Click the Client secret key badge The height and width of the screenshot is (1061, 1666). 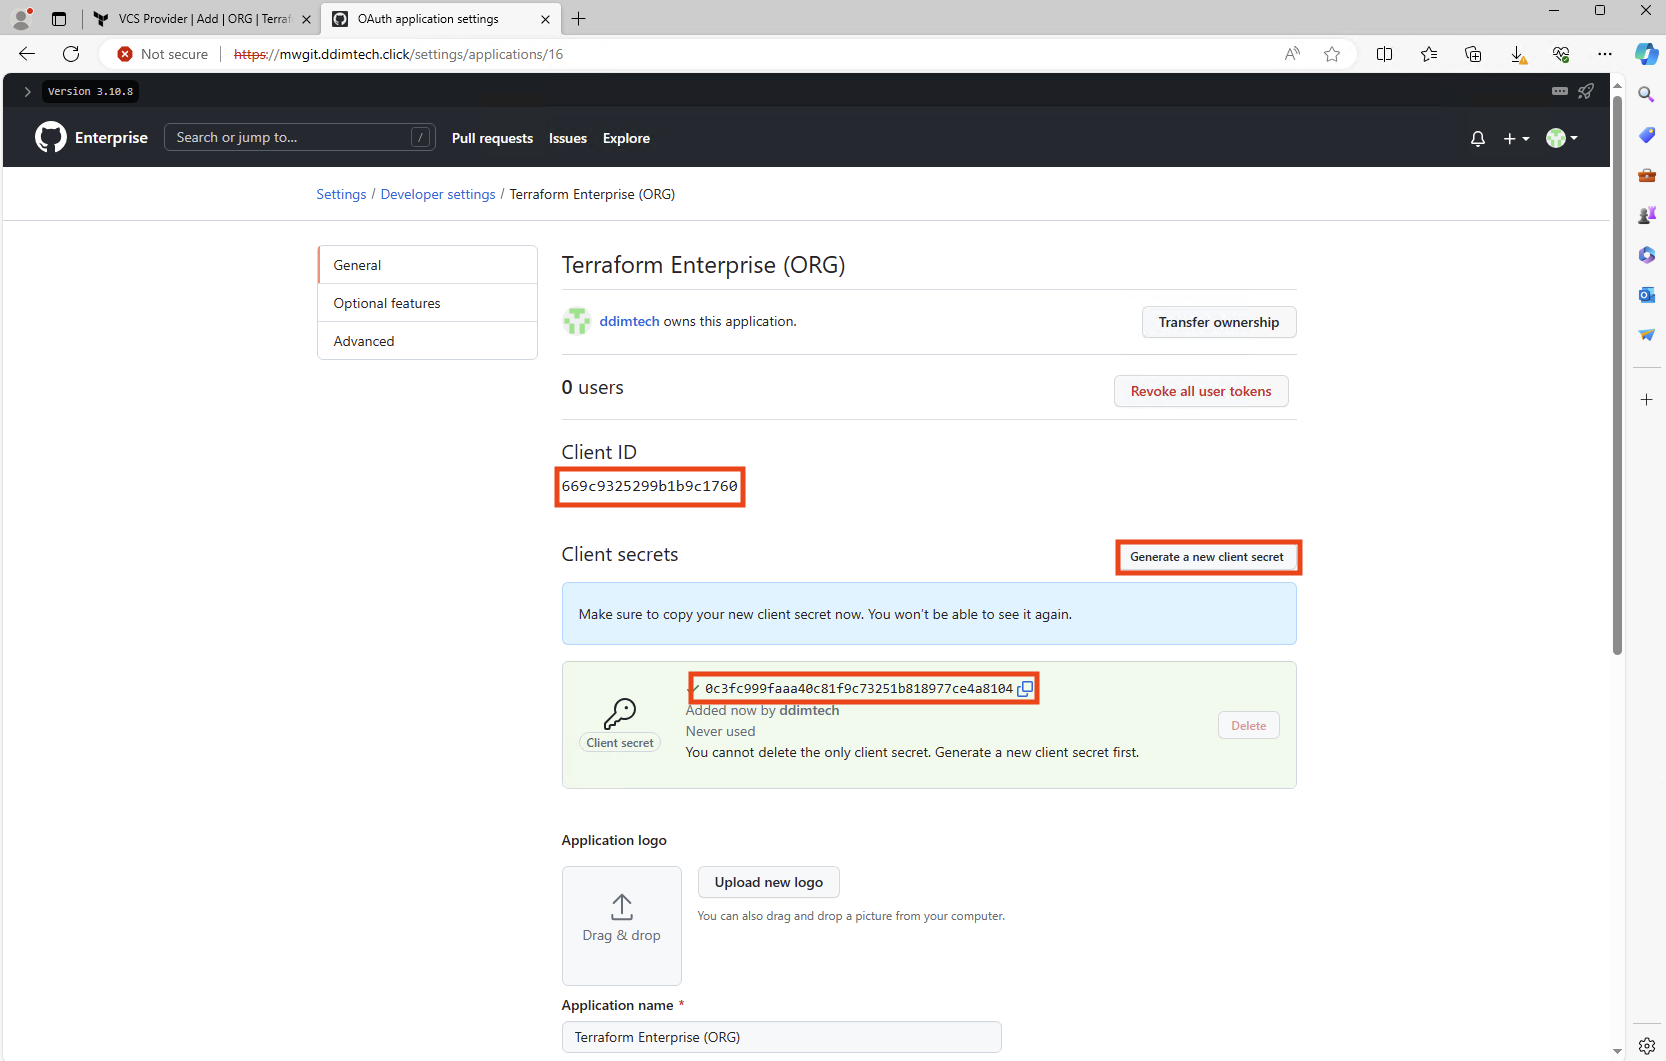(x=620, y=743)
